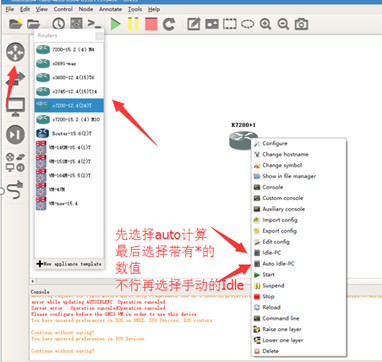Select the Router-15.6(2)T template
The width and height of the screenshot is (382, 362).
pyautogui.click(x=69, y=133)
